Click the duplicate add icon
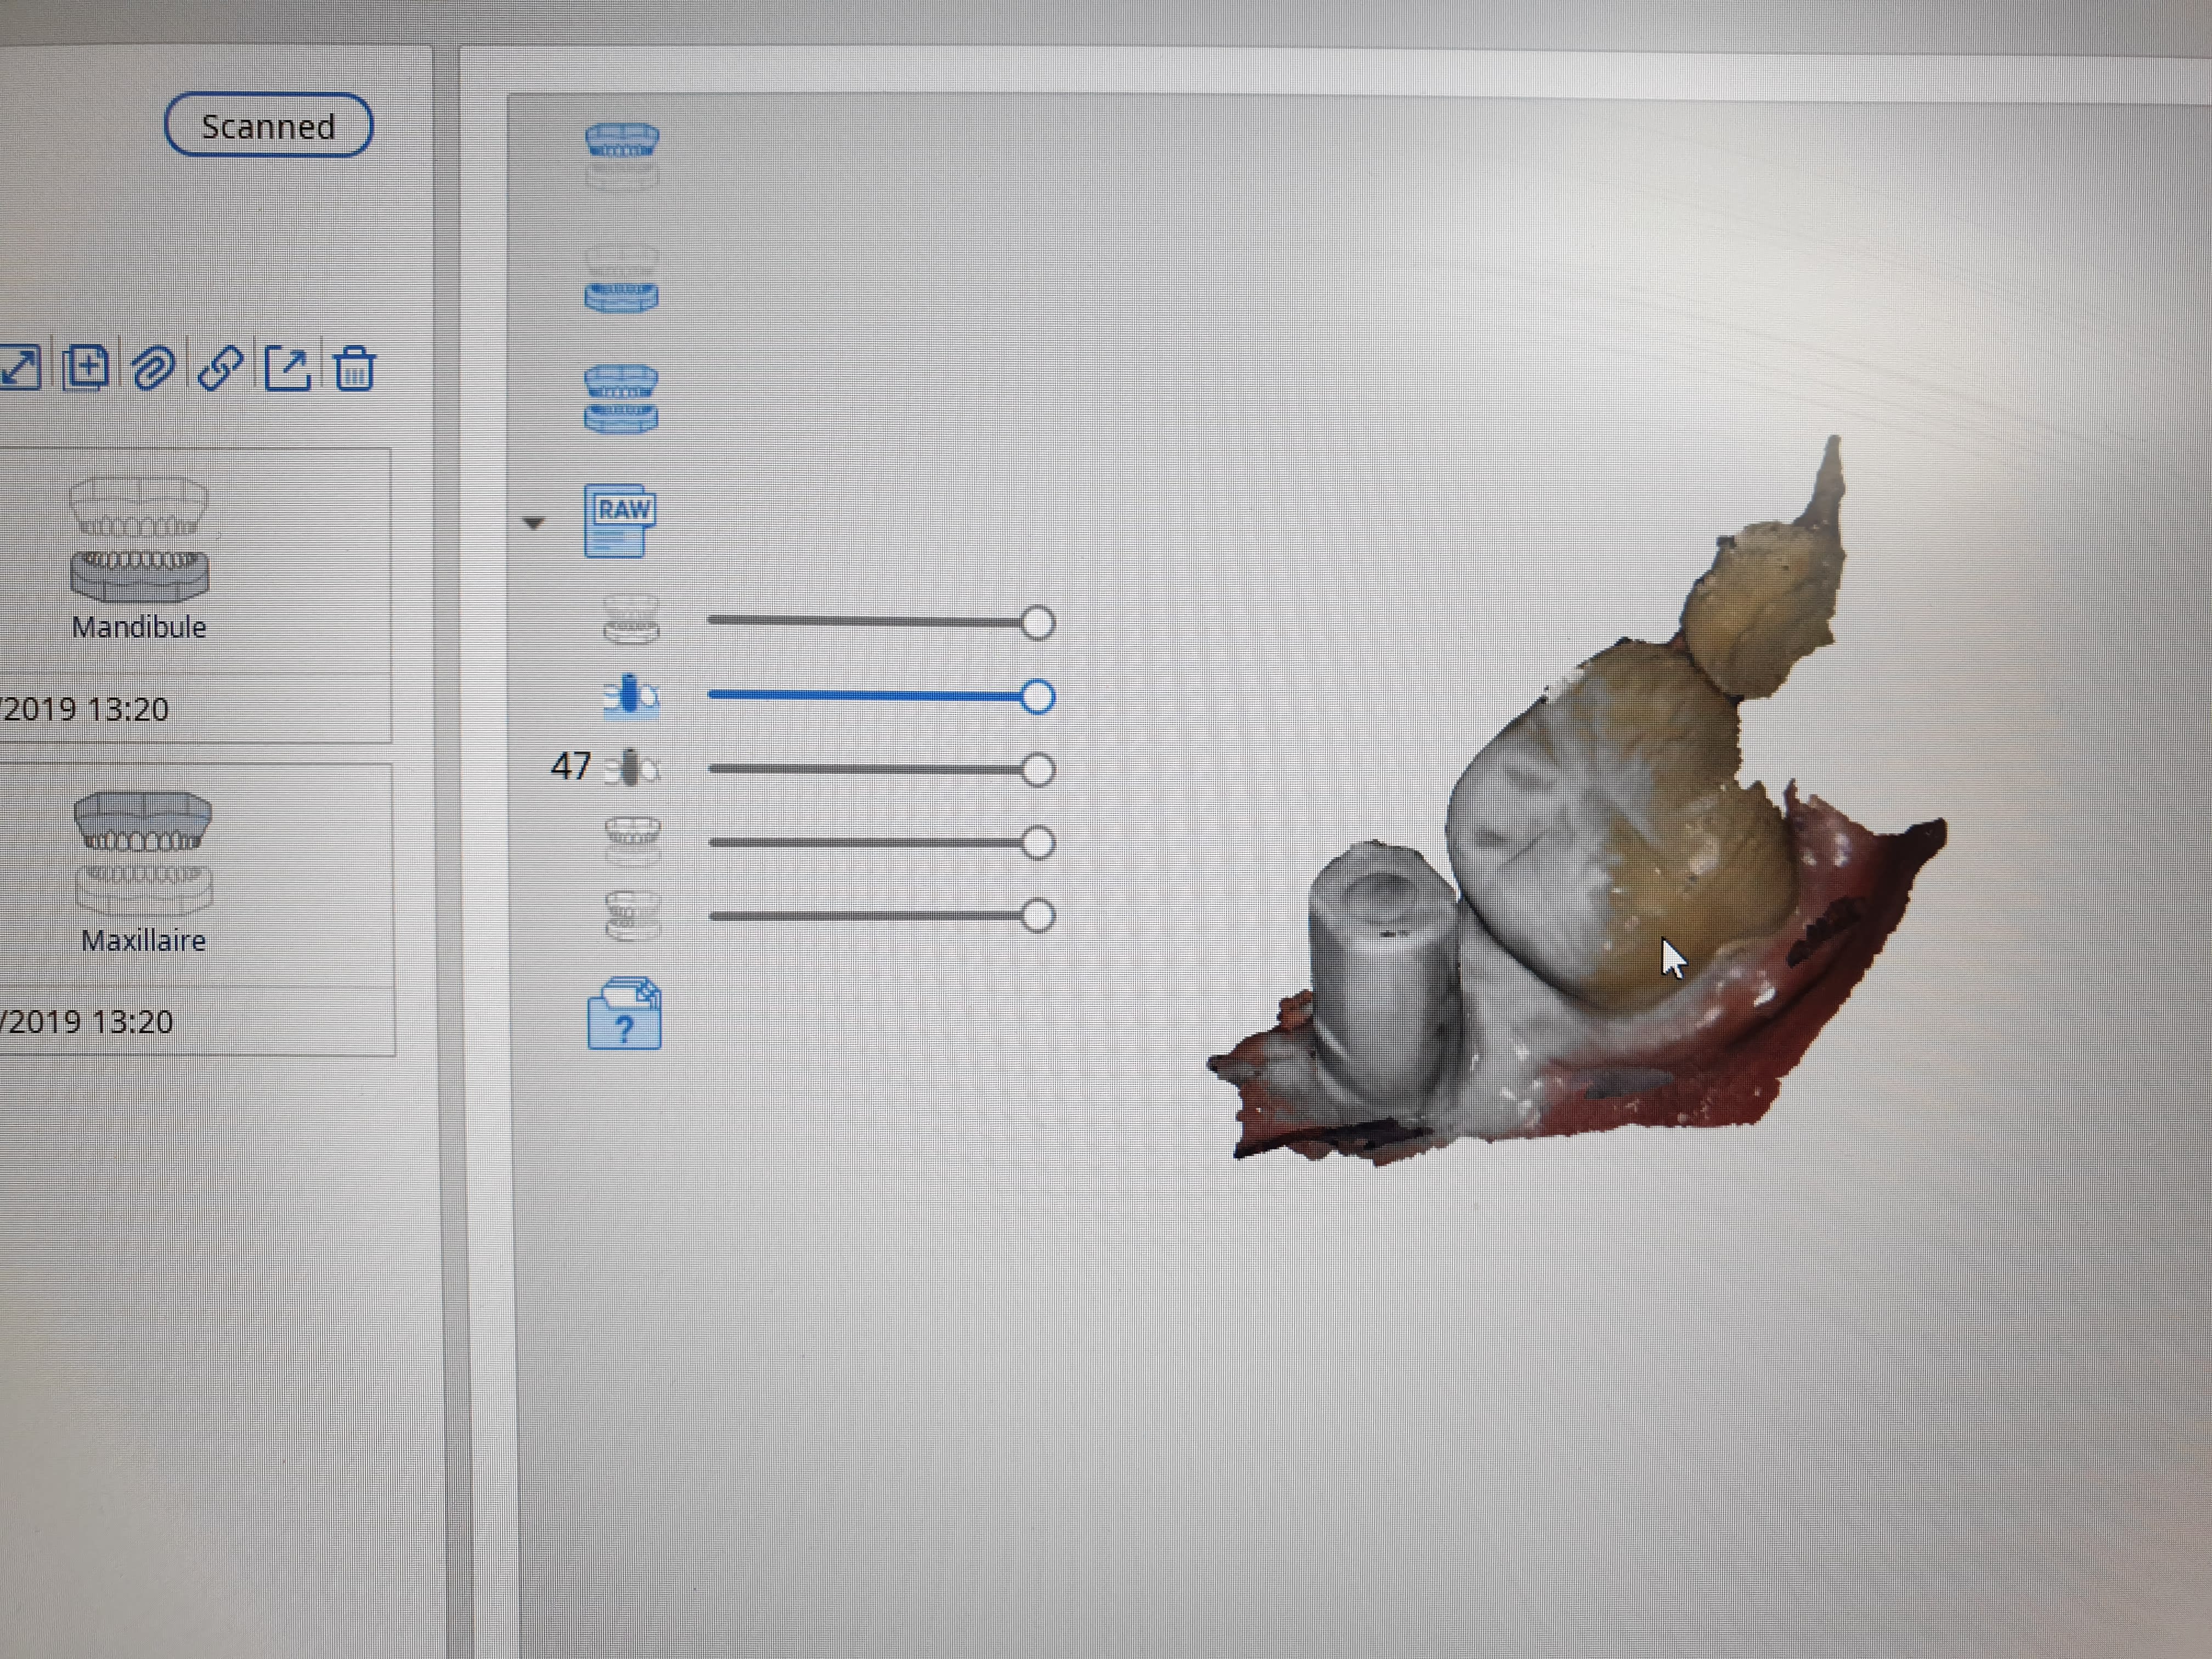The image size is (2212, 1659). click(x=86, y=368)
